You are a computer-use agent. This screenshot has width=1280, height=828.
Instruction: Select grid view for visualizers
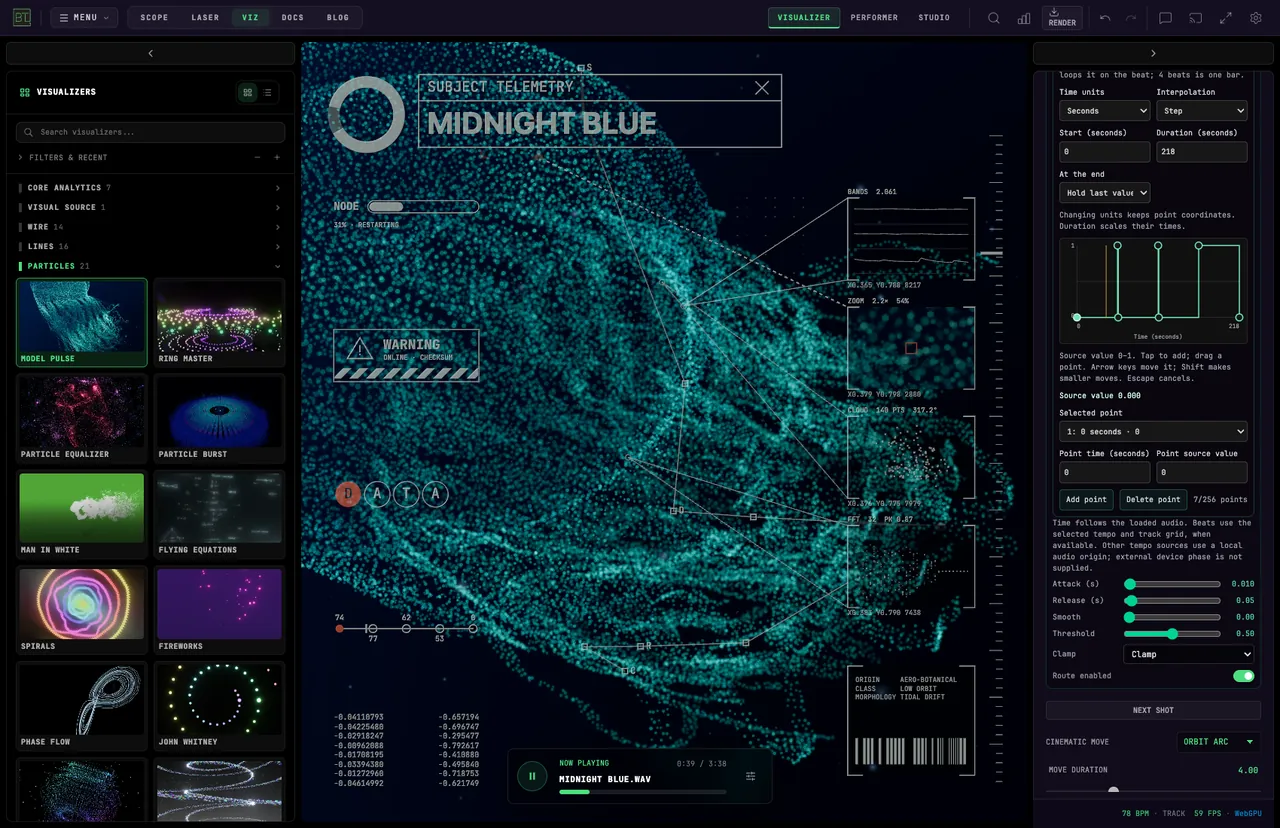point(248,92)
